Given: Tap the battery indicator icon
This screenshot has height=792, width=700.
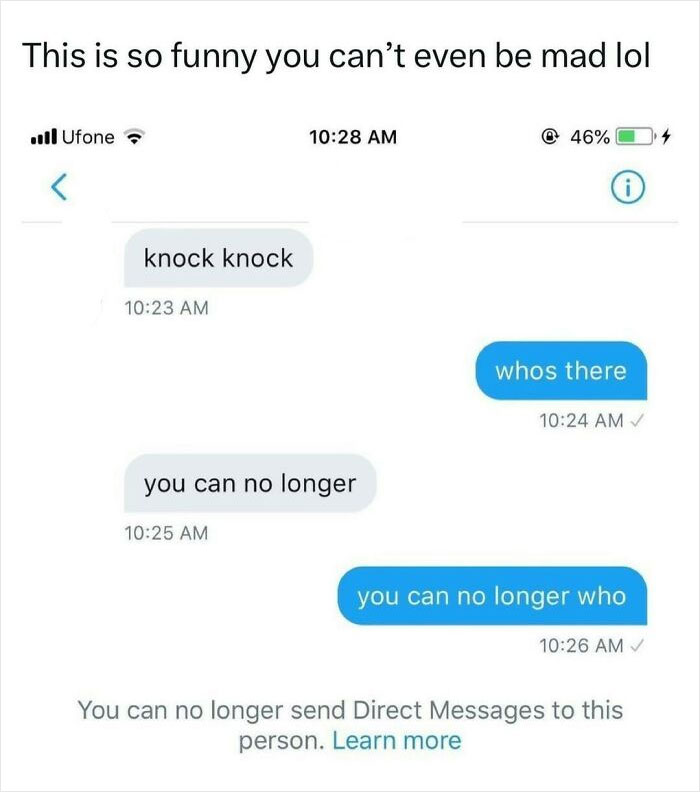Looking at the screenshot, I should pos(636,137).
